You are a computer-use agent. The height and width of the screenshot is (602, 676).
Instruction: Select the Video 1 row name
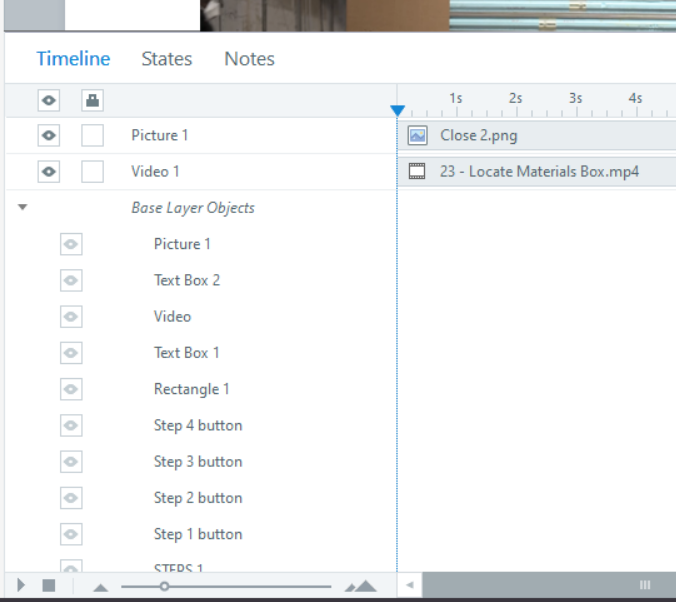point(155,172)
